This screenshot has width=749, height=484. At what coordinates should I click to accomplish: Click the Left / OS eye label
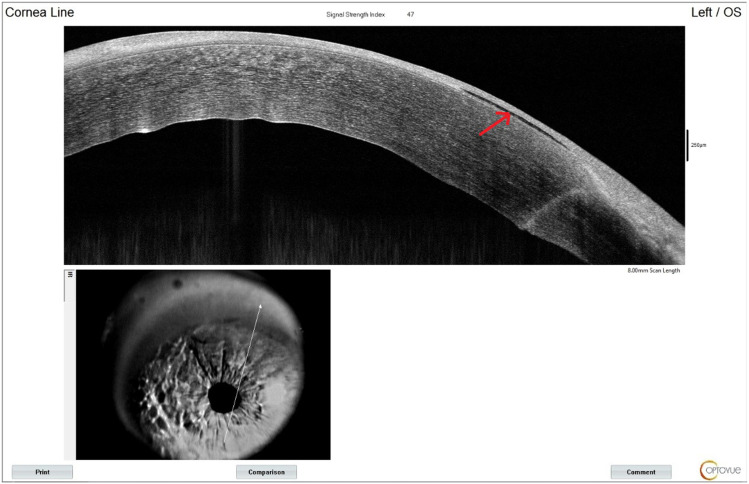[x=716, y=13]
